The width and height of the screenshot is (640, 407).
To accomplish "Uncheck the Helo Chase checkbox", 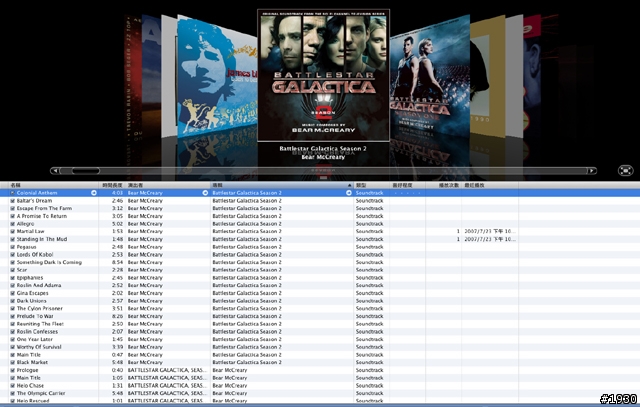I will [12, 385].
